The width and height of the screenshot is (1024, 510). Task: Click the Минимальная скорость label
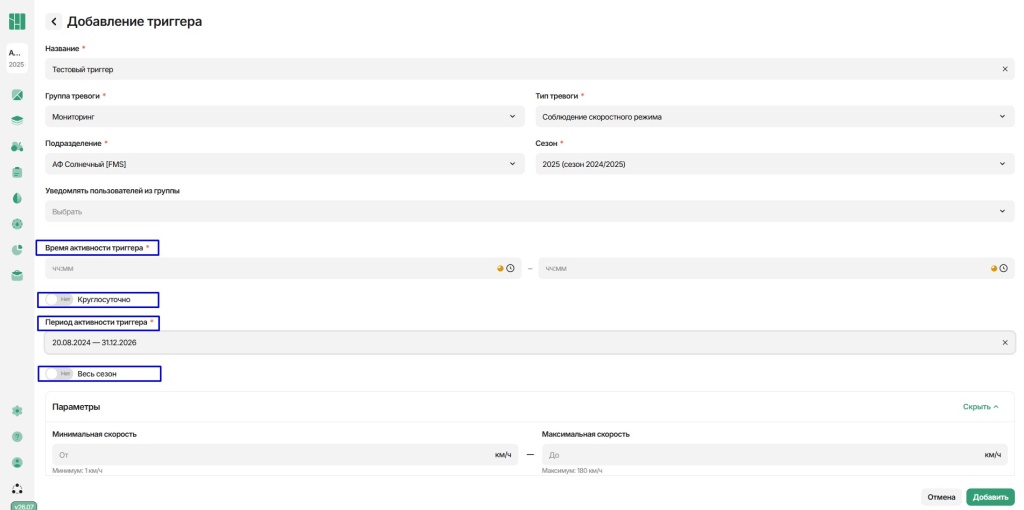(x=95, y=434)
